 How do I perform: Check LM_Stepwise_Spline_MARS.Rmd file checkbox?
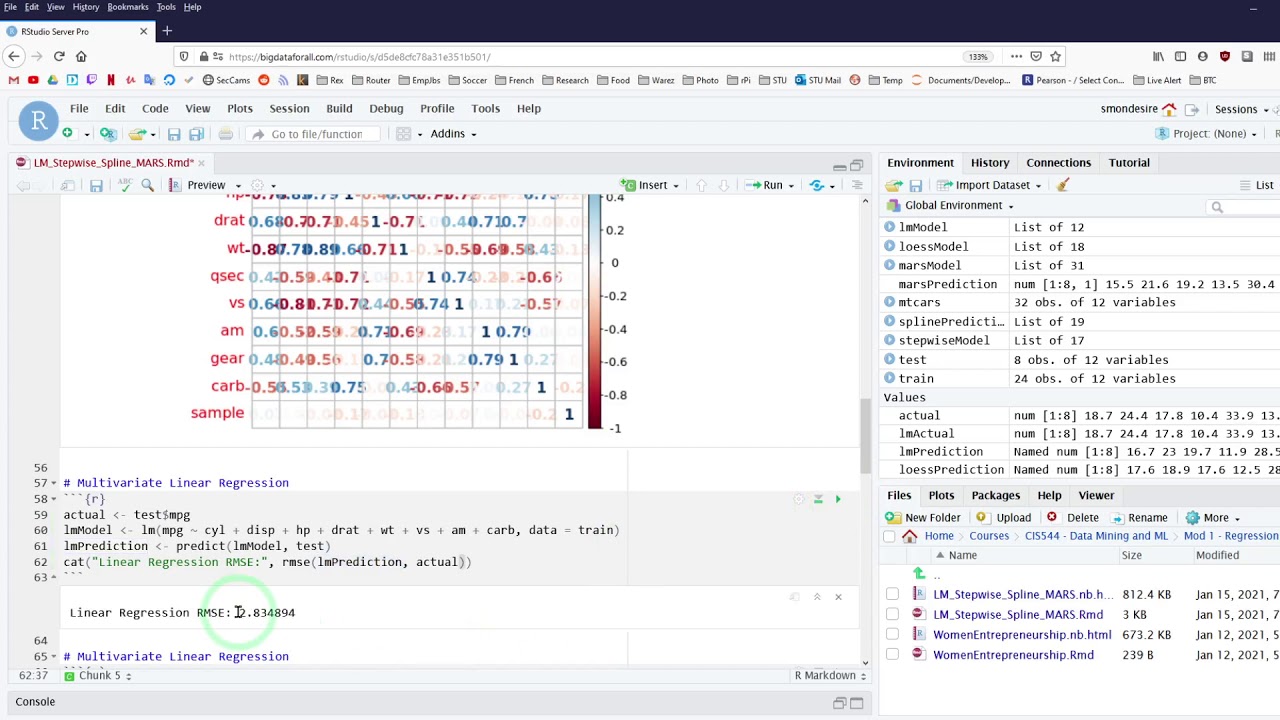click(x=892, y=615)
